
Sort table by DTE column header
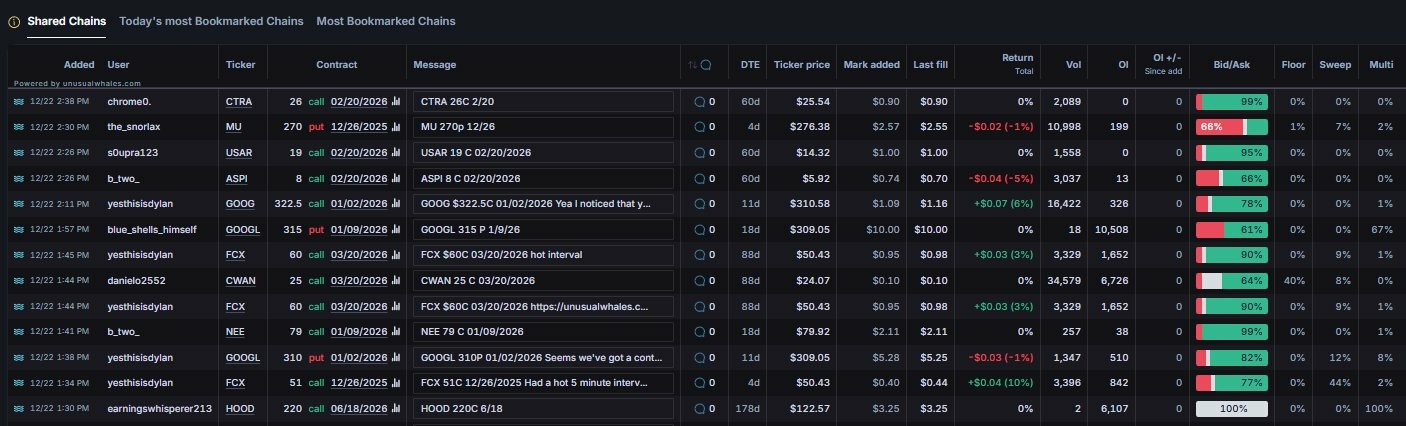749,65
